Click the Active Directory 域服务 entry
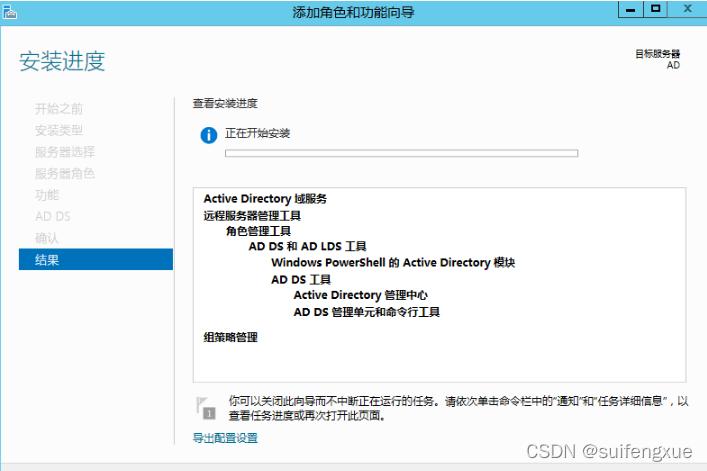This screenshot has width=707, height=471. (265, 198)
